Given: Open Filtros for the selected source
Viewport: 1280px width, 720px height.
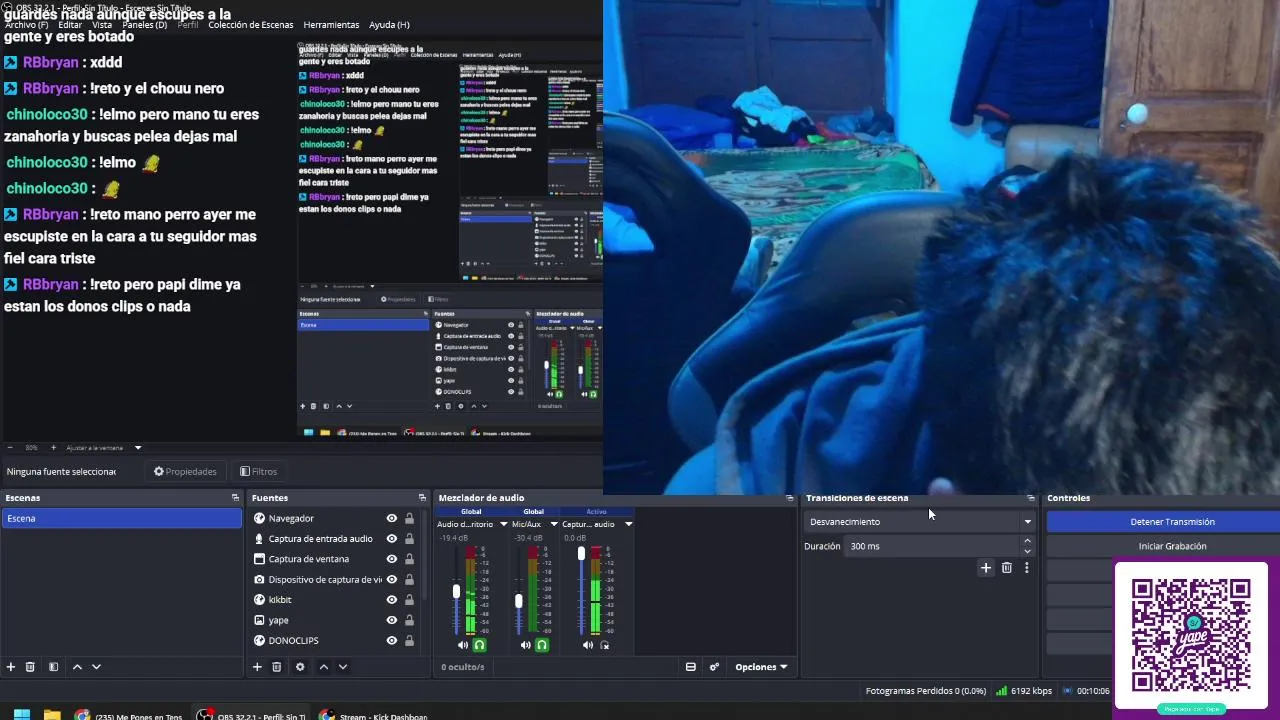Looking at the screenshot, I should (259, 472).
